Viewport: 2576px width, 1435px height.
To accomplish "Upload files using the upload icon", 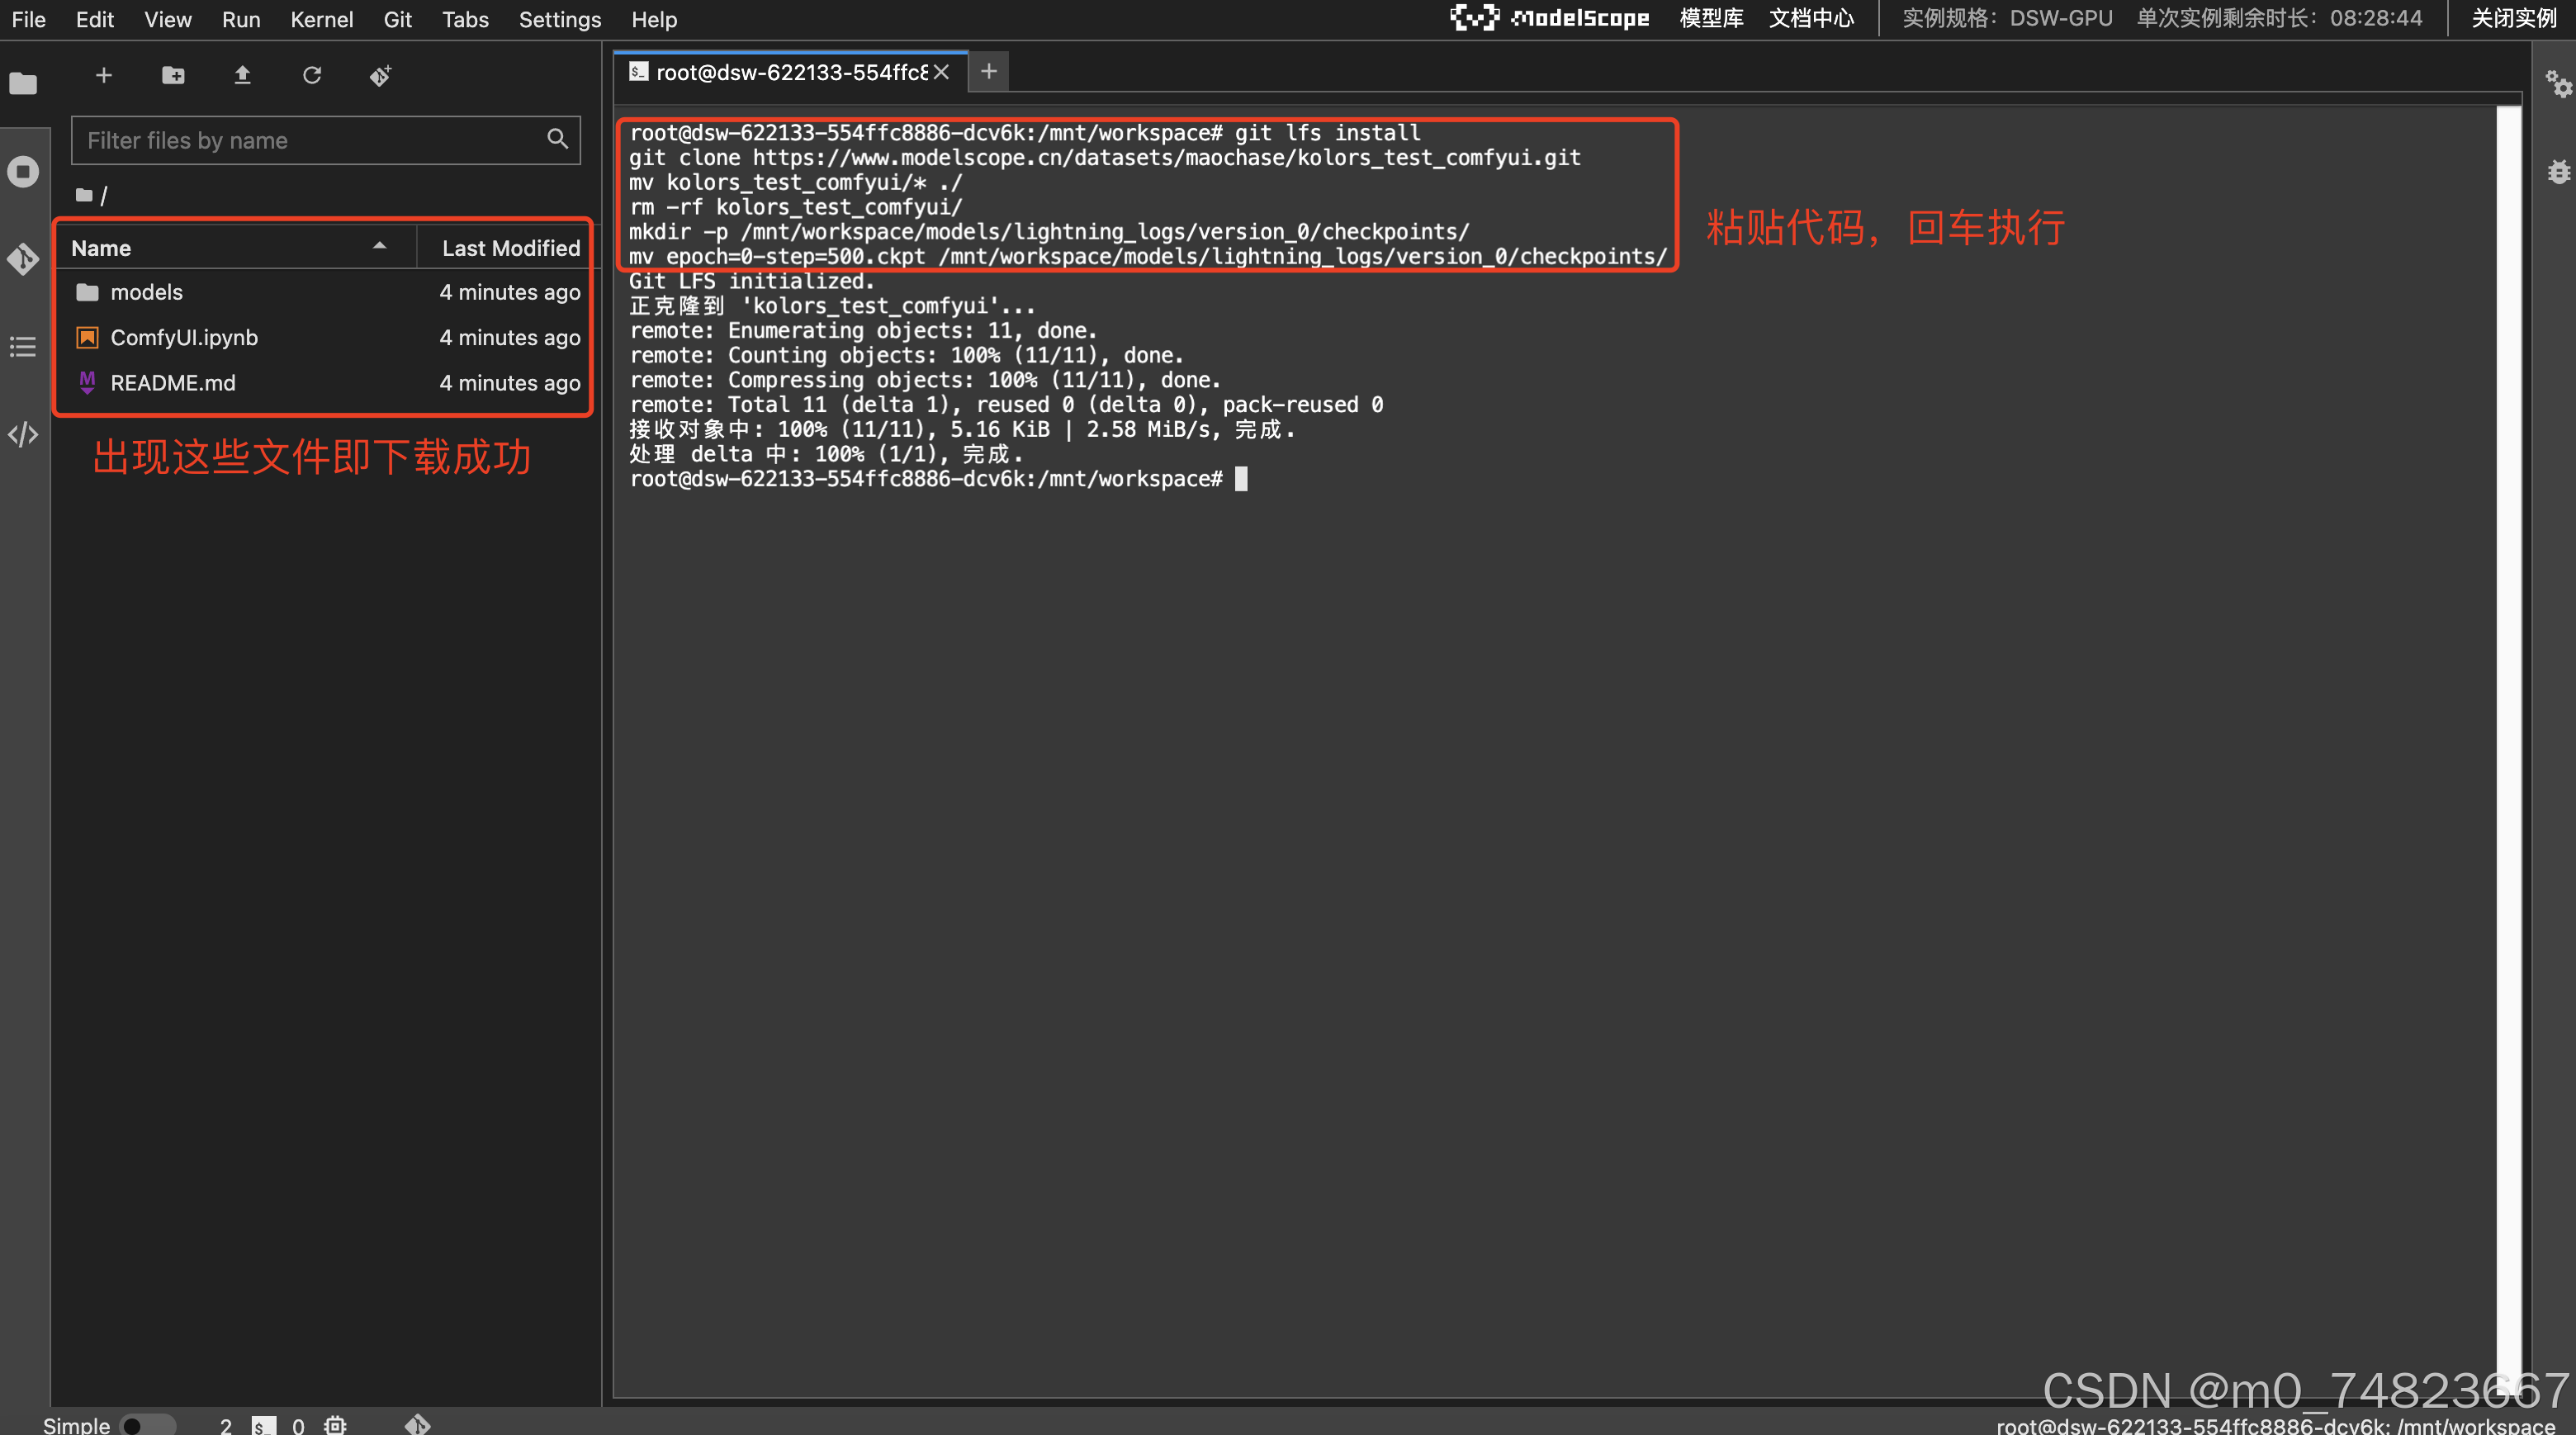I will coord(242,75).
